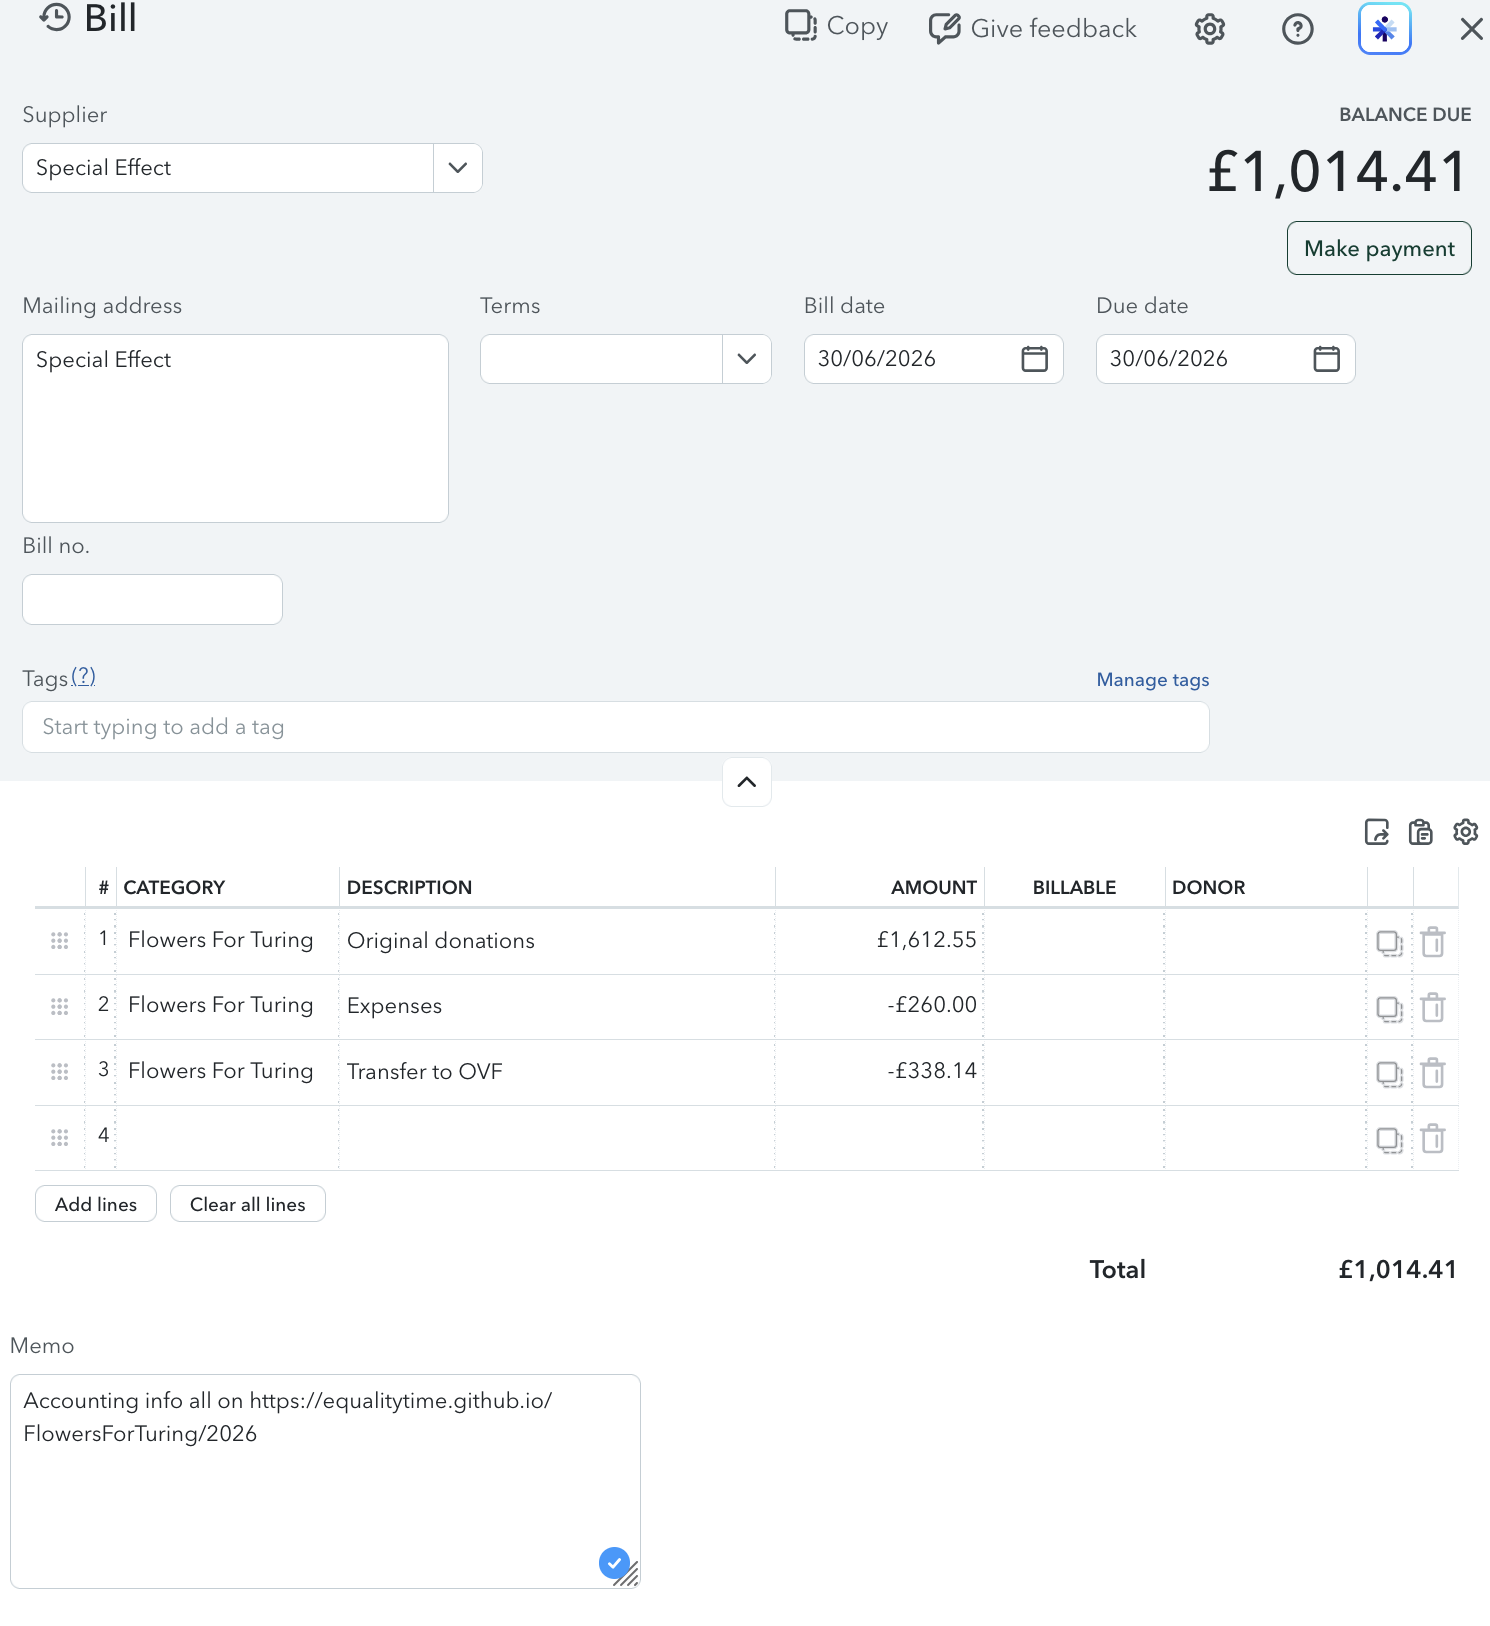Image resolution: width=1490 pixels, height=1626 pixels.
Task: Click the paste lines clipboard icon
Action: click(x=1421, y=832)
